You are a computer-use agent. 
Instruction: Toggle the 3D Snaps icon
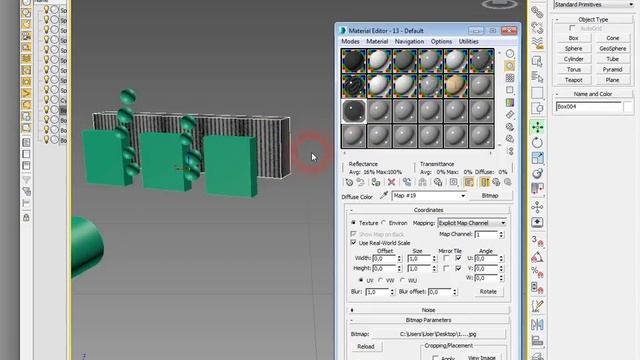[538, 240]
